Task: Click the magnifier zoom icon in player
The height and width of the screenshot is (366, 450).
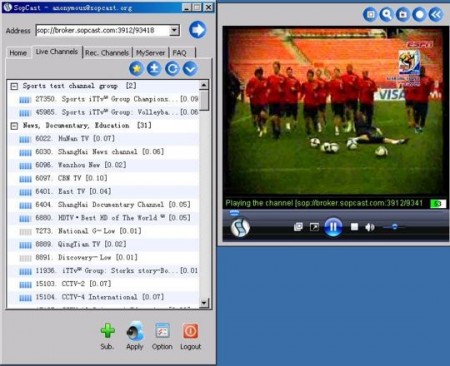Action: pos(387,14)
